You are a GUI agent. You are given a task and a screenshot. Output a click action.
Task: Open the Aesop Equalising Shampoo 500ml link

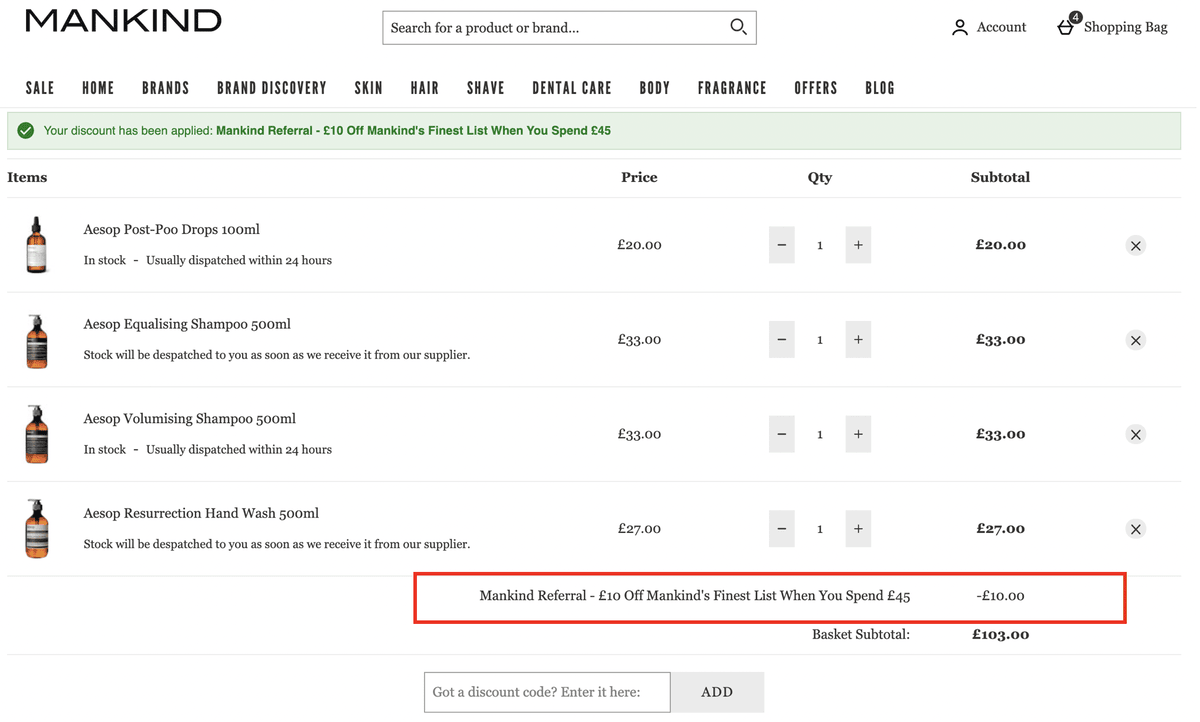pos(187,324)
